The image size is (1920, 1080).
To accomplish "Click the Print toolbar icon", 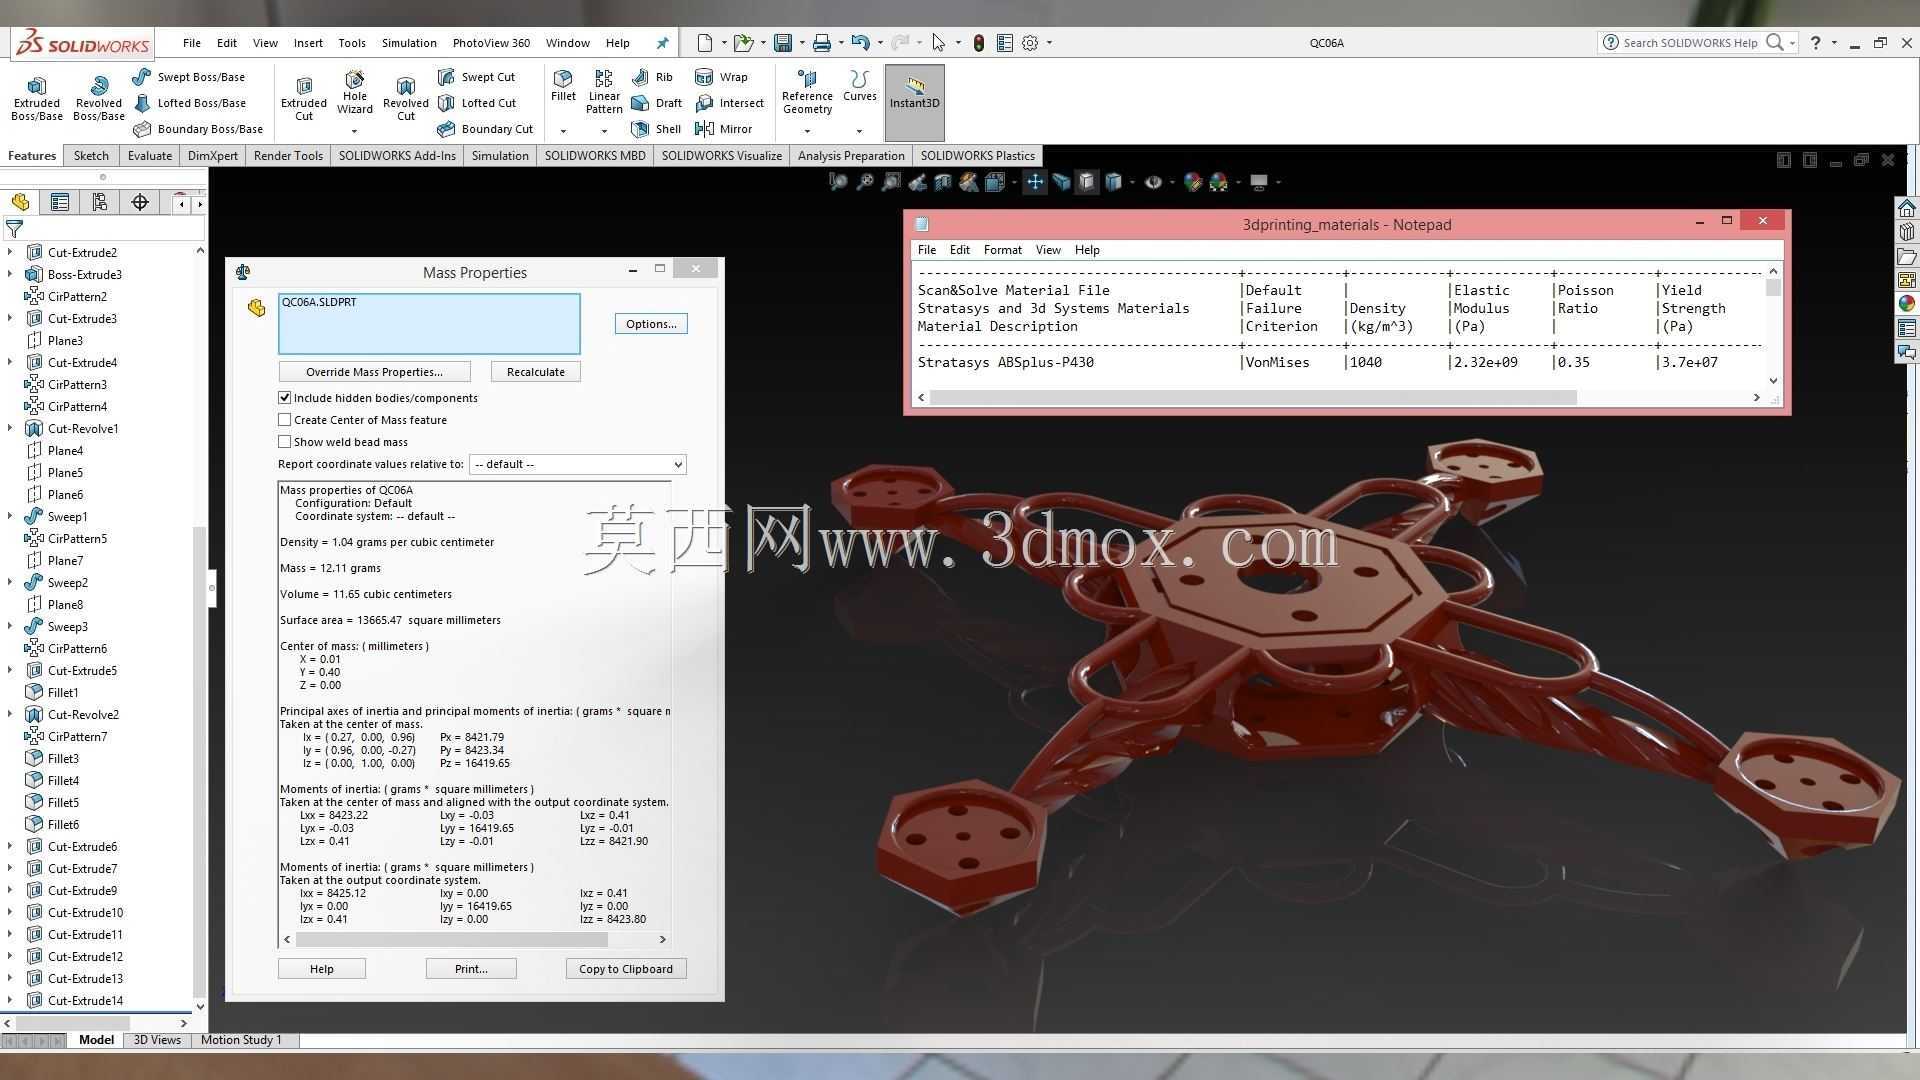I will click(x=821, y=43).
